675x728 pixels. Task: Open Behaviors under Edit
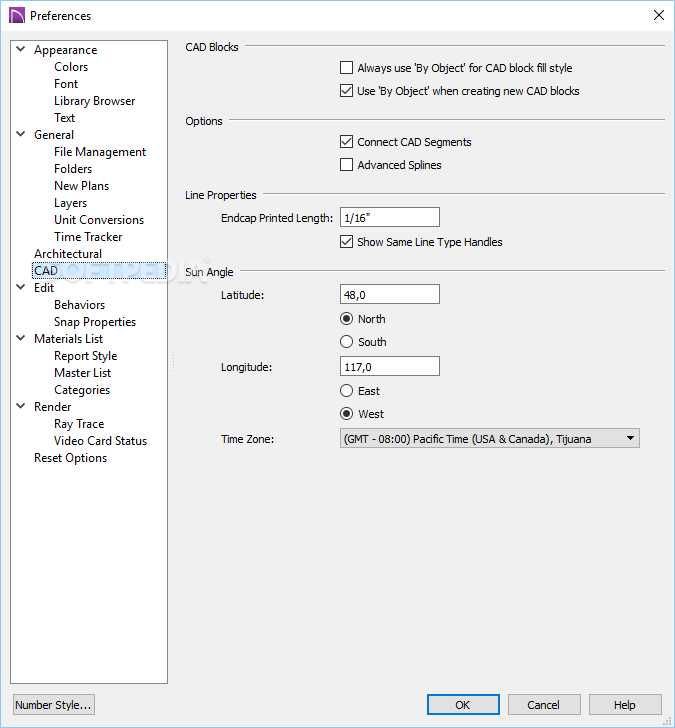[x=79, y=305]
